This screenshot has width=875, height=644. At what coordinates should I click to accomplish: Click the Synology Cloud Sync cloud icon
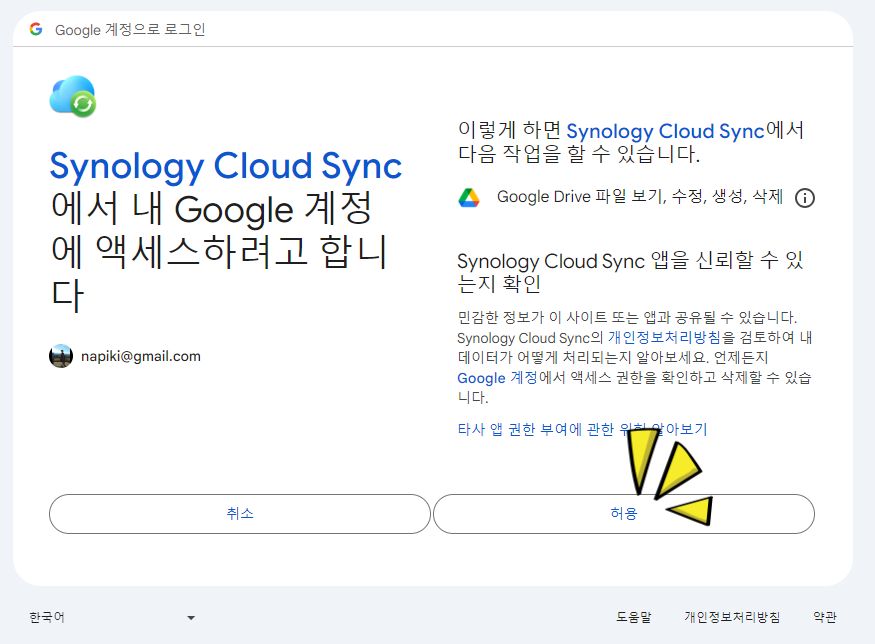[73, 96]
